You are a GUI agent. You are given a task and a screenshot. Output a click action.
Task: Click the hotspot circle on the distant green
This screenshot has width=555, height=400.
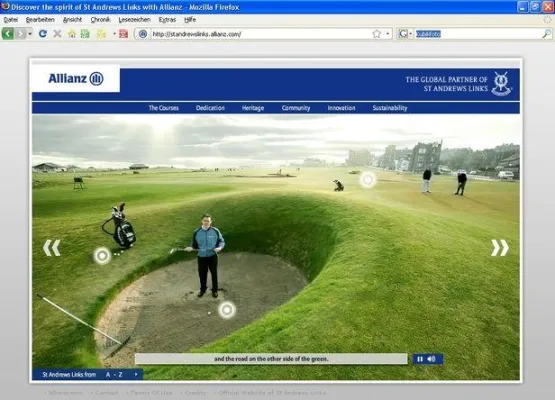pos(368,180)
